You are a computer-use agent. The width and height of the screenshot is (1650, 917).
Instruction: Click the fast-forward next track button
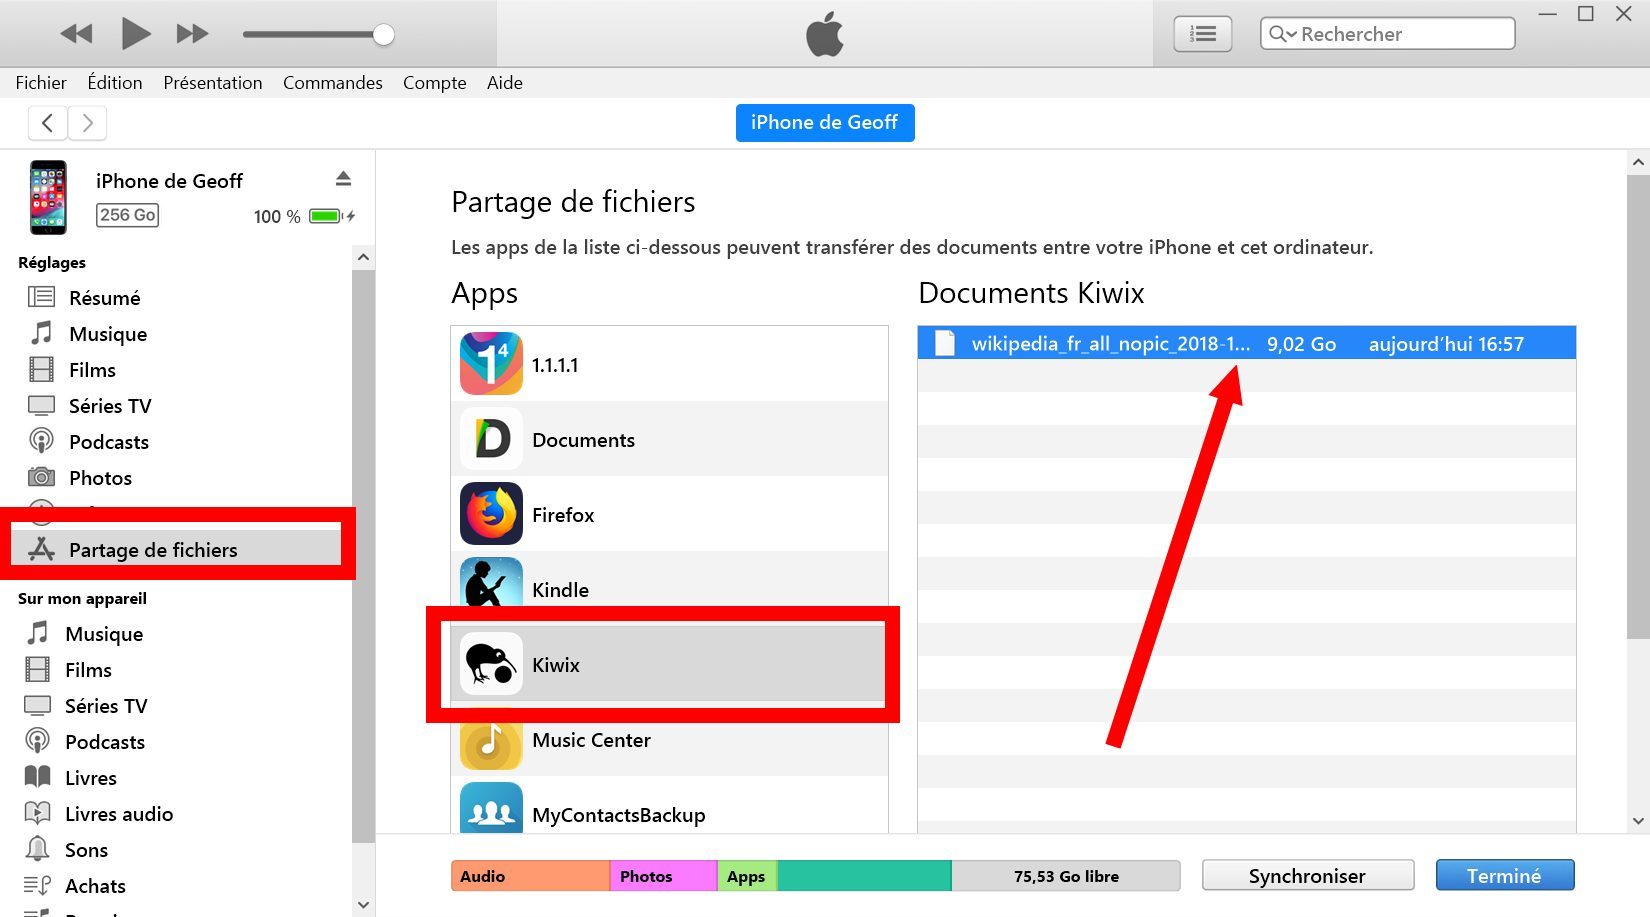pos(192,34)
